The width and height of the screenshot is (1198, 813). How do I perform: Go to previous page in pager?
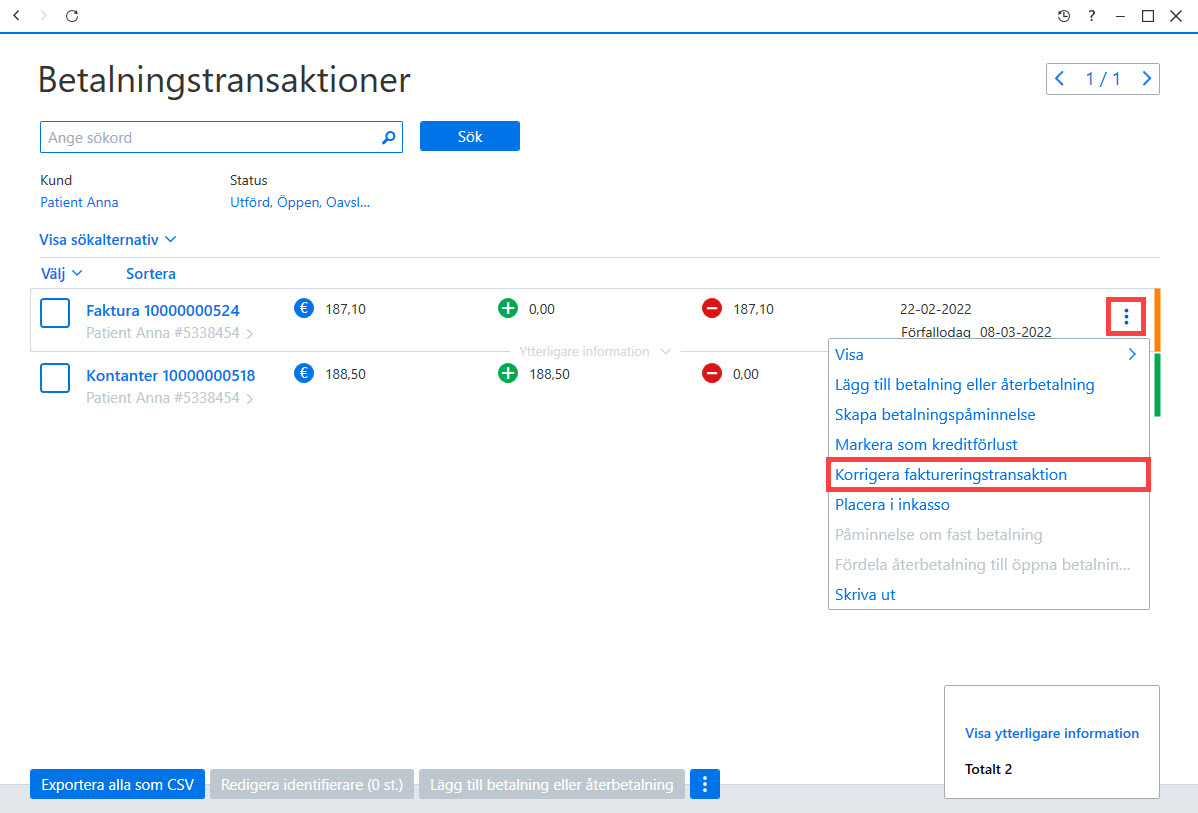coord(1060,79)
